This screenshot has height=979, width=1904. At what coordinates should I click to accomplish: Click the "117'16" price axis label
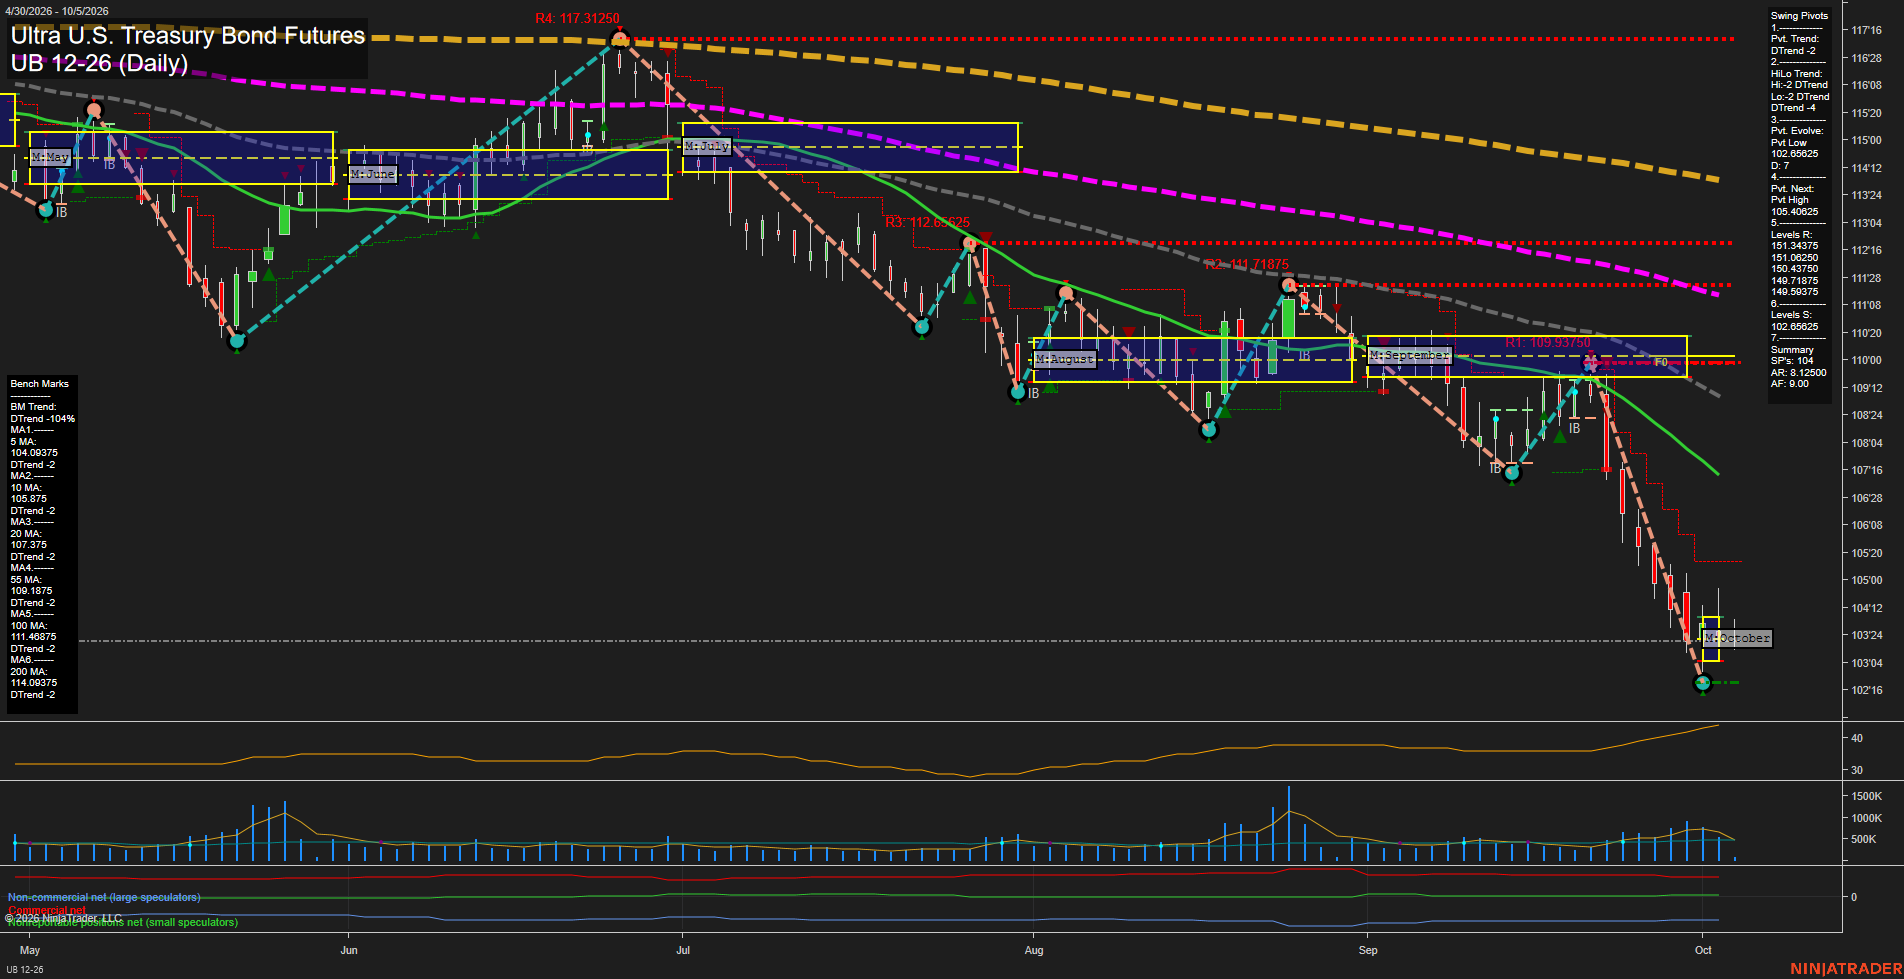(1866, 31)
